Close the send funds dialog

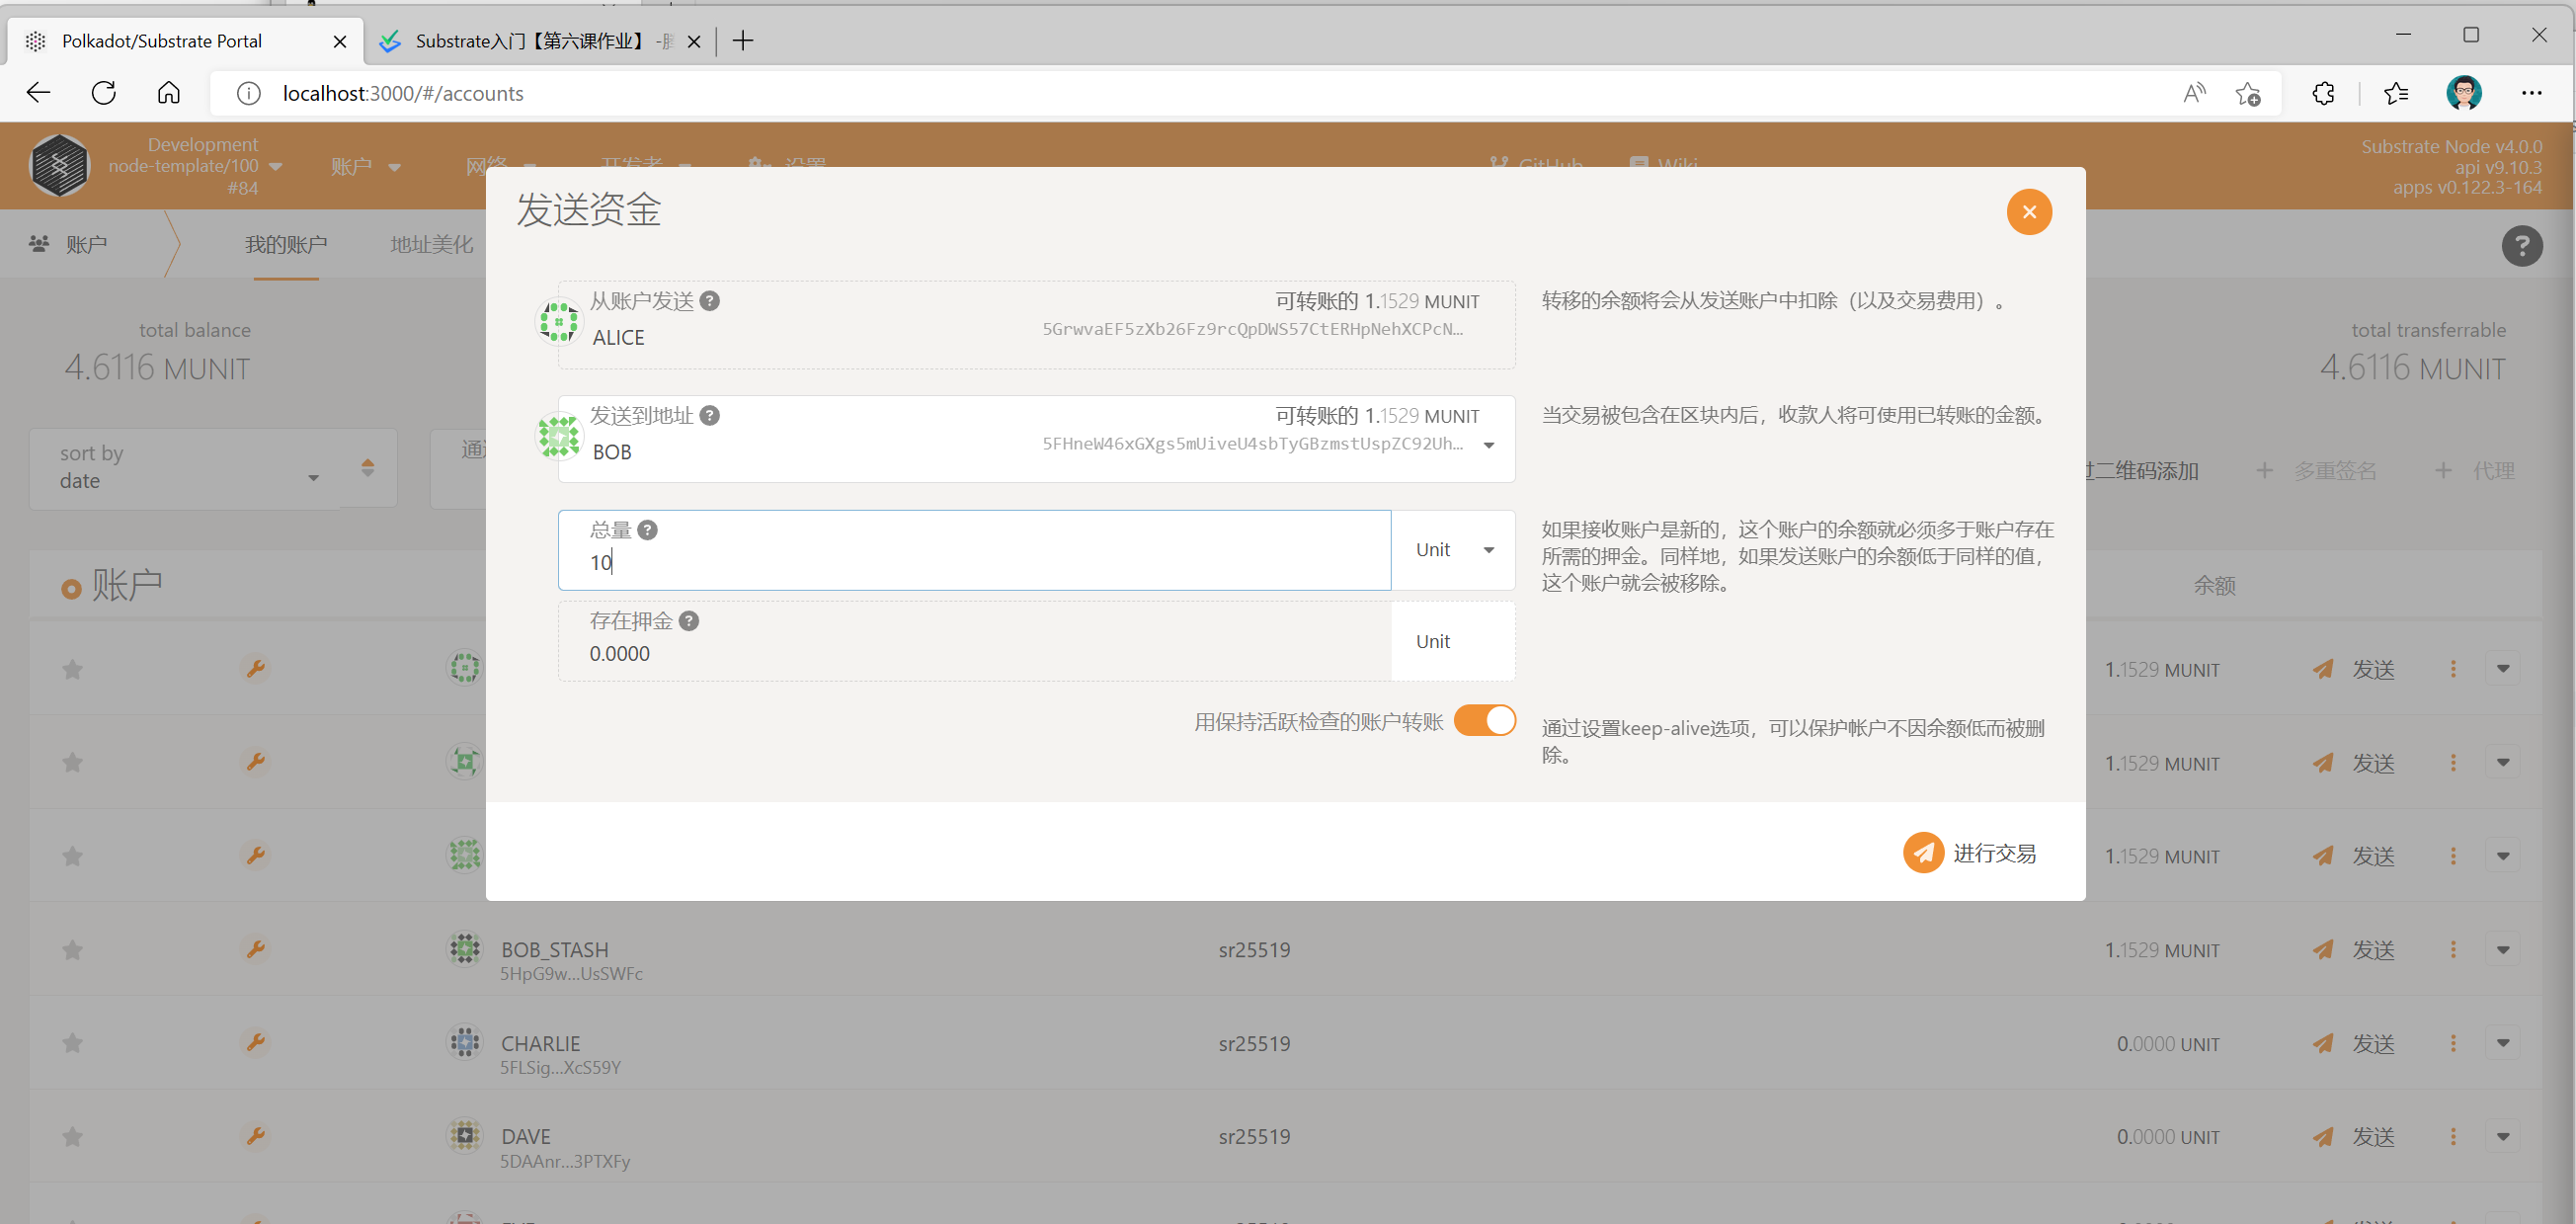coord(2028,212)
